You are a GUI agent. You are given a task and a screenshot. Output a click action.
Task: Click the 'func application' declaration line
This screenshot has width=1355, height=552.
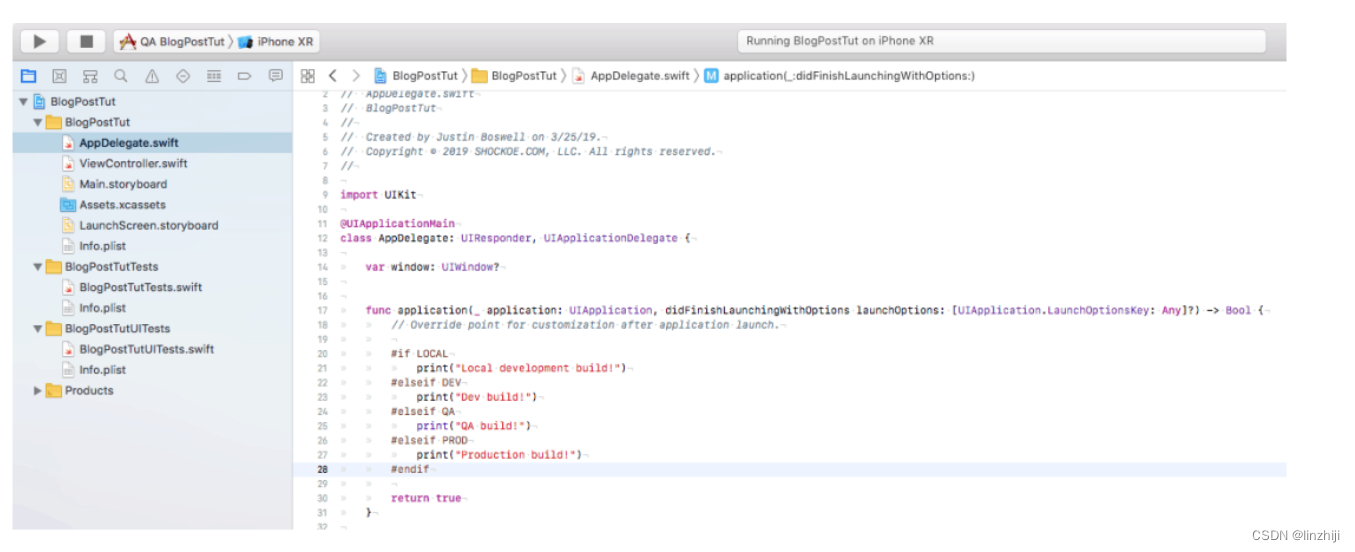click(x=816, y=310)
